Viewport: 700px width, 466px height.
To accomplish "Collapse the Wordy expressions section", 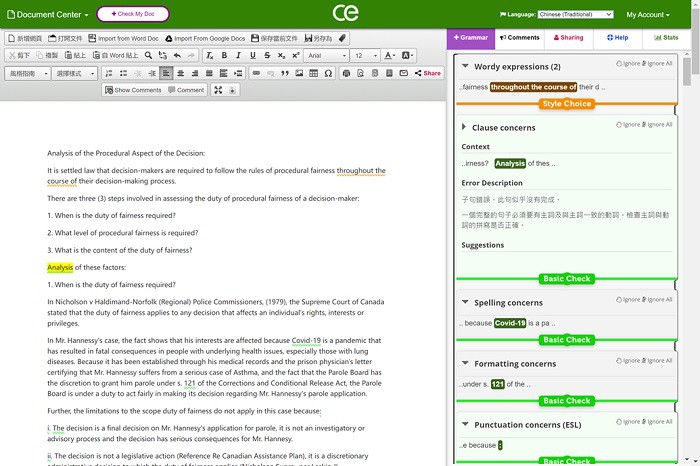I will tap(464, 67).
